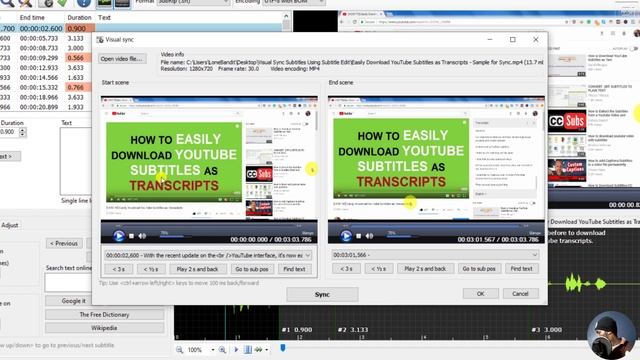Screen dimensions: 640x360
Task: Click the Duration spinner arrows
Action: [x=22, y=132]
